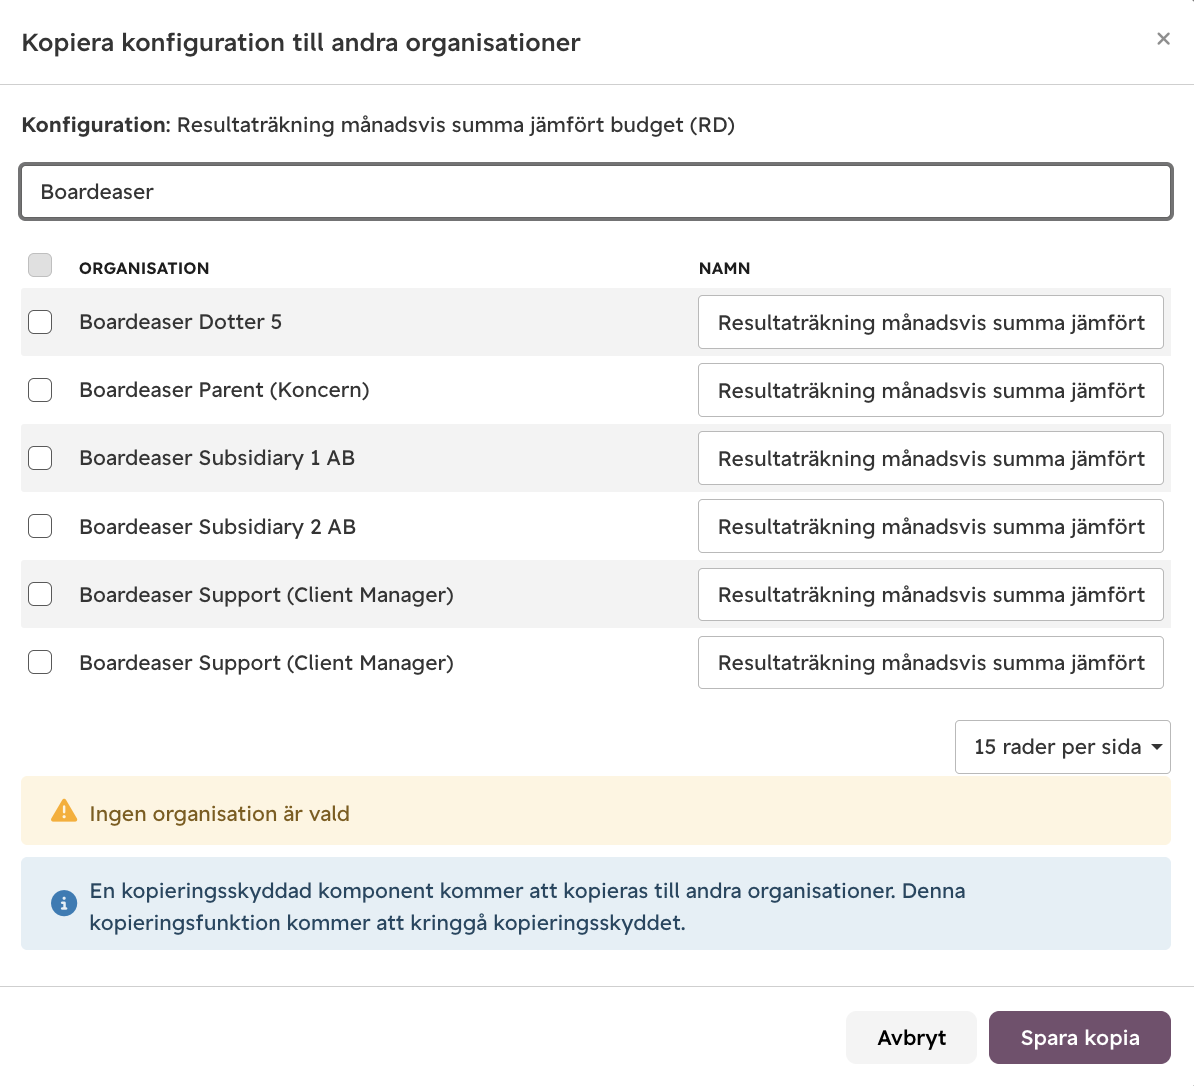Click the "Boardeaser Subsidiary 2 AB" row label
The image size is (1194, 1086).
point(218,526)
